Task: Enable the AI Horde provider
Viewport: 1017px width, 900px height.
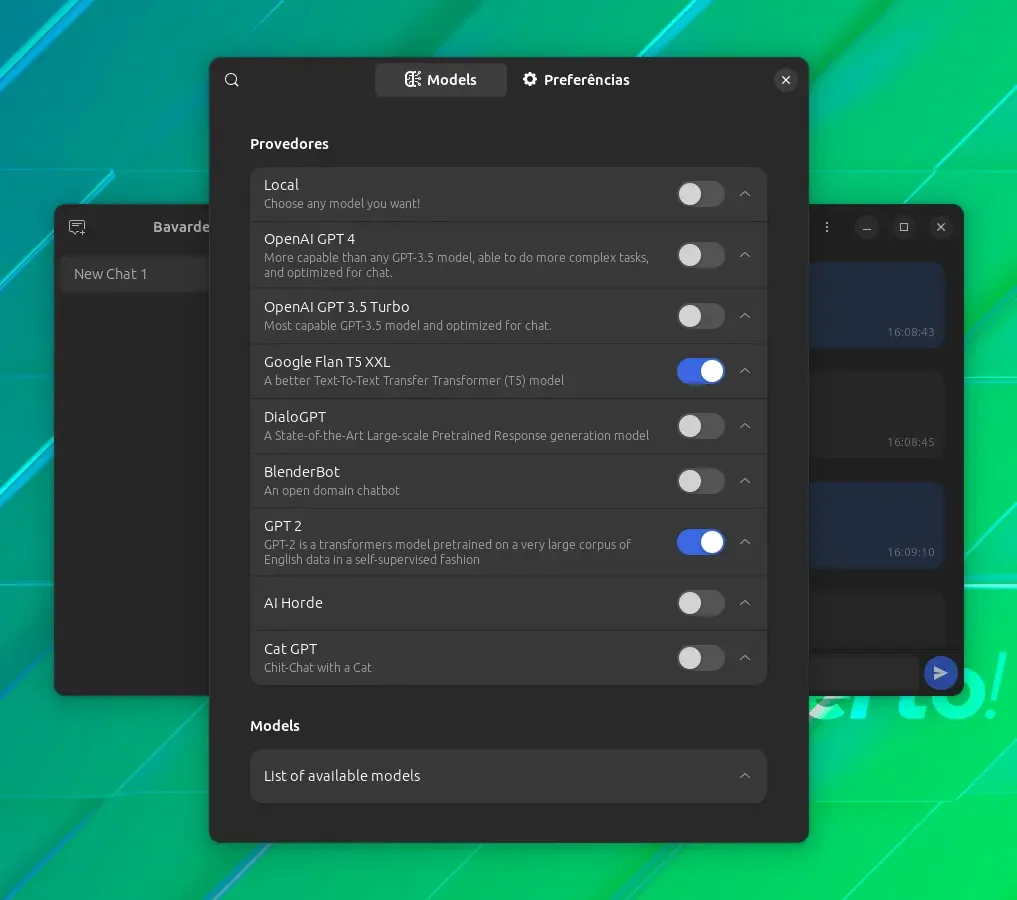Action: (x=700, y=603)
